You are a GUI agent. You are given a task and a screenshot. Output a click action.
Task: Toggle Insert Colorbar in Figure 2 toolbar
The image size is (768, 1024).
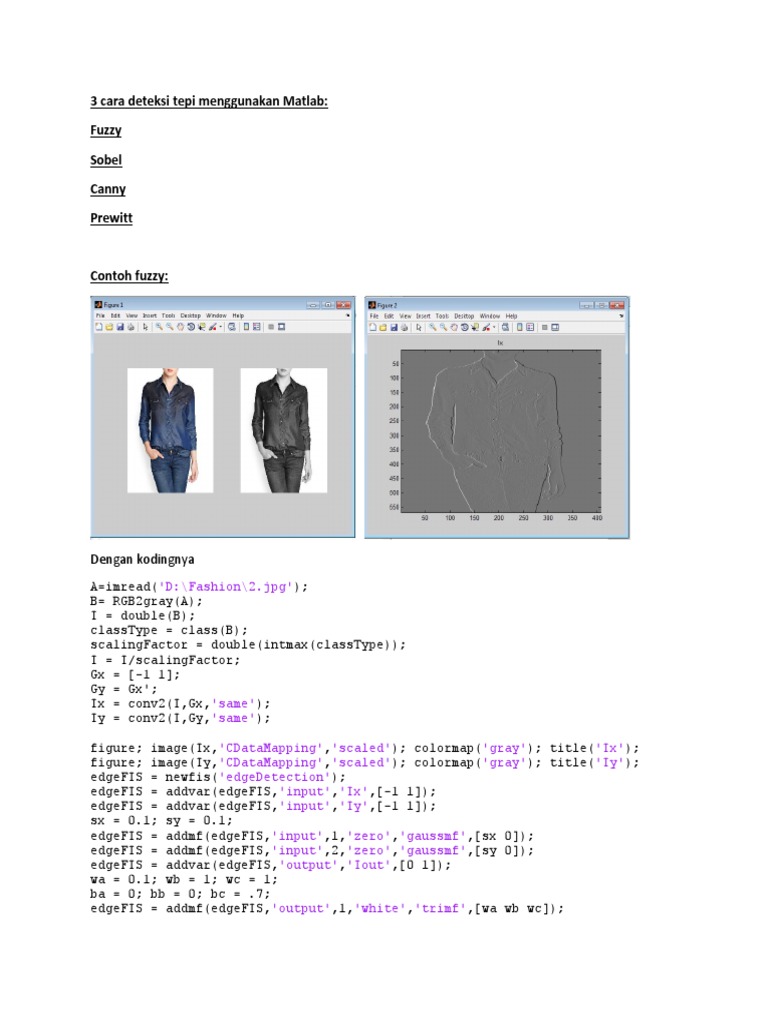point(519,327)
